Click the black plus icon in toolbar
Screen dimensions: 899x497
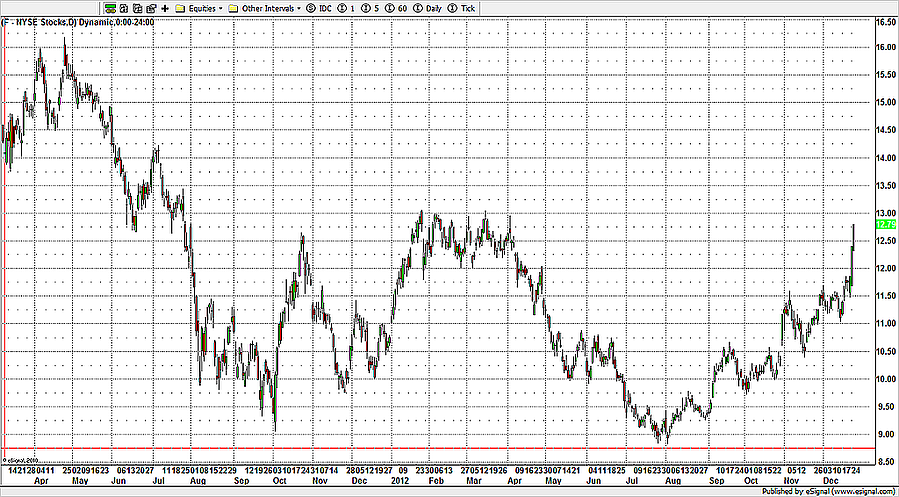click(x=164, y=7)
